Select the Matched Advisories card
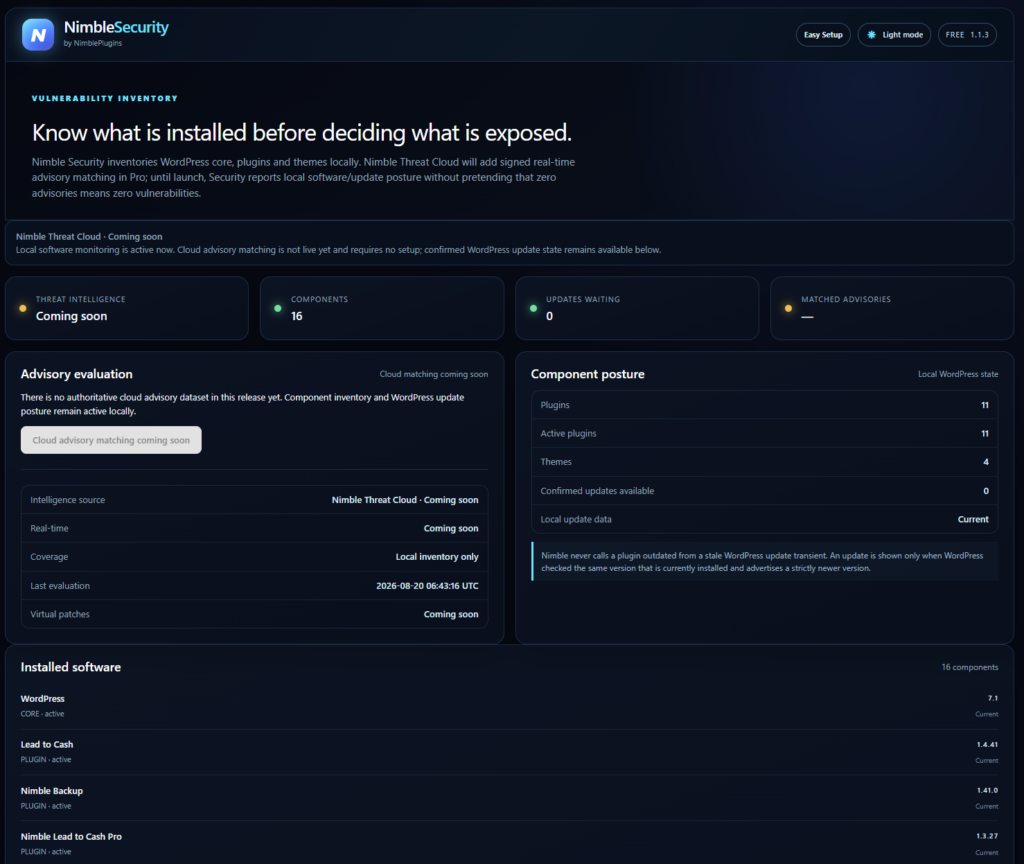Screen dimensions: 1024x864 (892, 308)
